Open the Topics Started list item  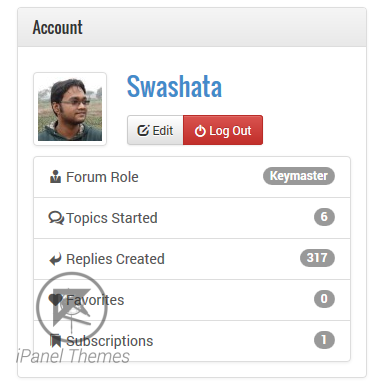click(192, 218)
